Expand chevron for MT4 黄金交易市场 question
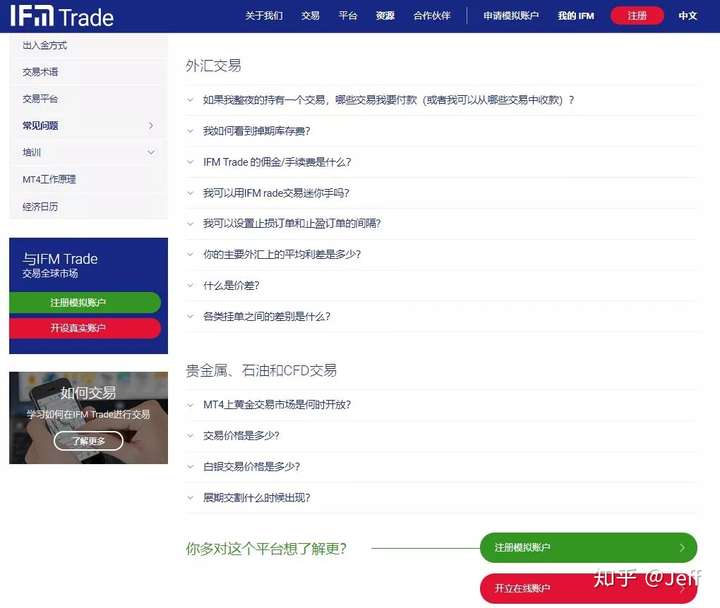The width and height of the screenshot is (720, 608). 190,405
